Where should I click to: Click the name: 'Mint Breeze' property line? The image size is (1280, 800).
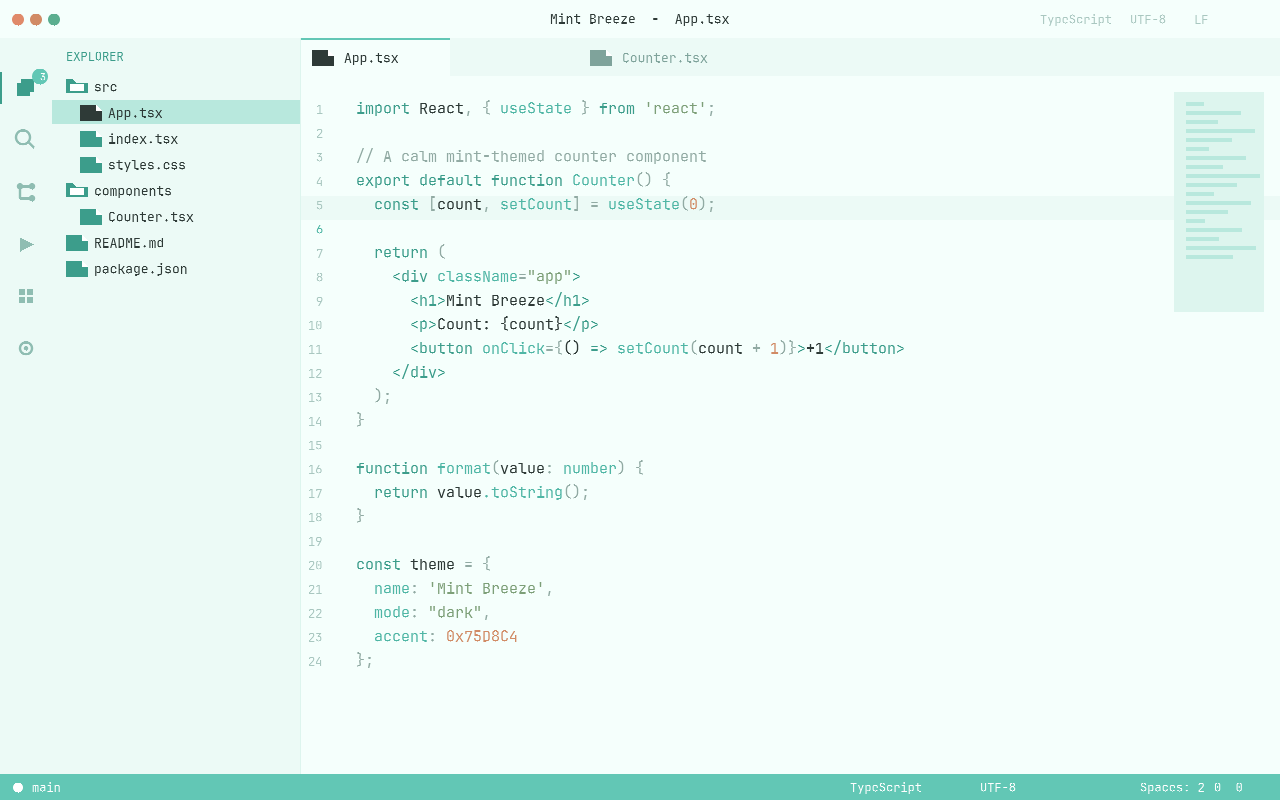[464, 588]
